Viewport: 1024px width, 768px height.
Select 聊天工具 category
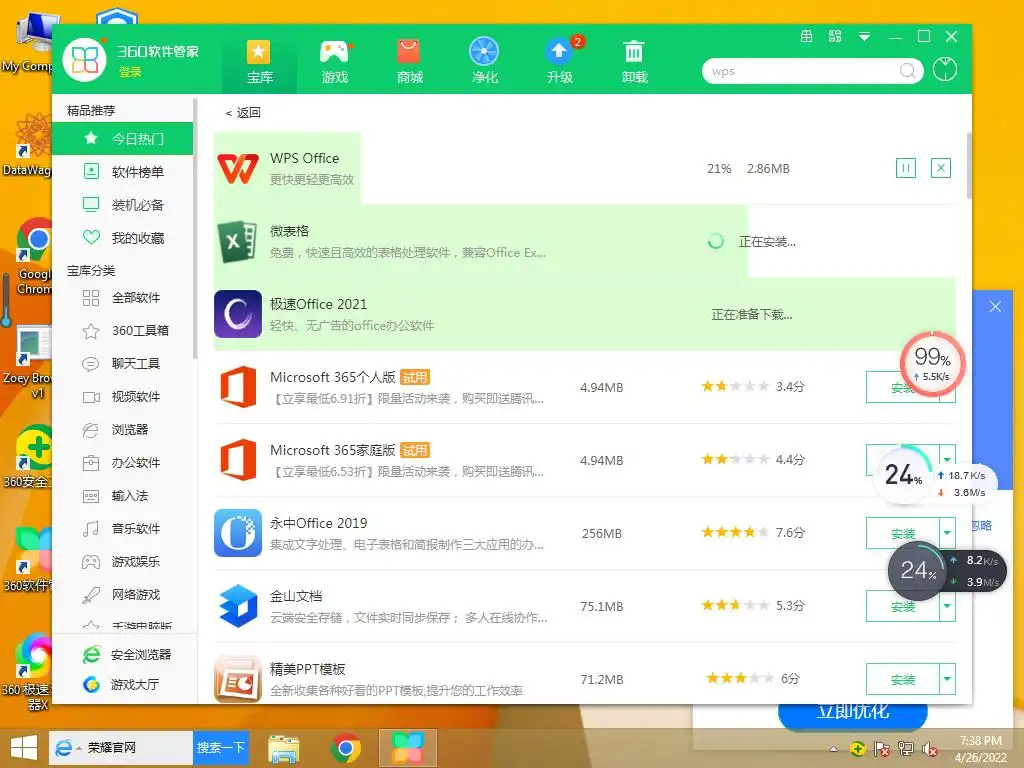click(123, 364)
